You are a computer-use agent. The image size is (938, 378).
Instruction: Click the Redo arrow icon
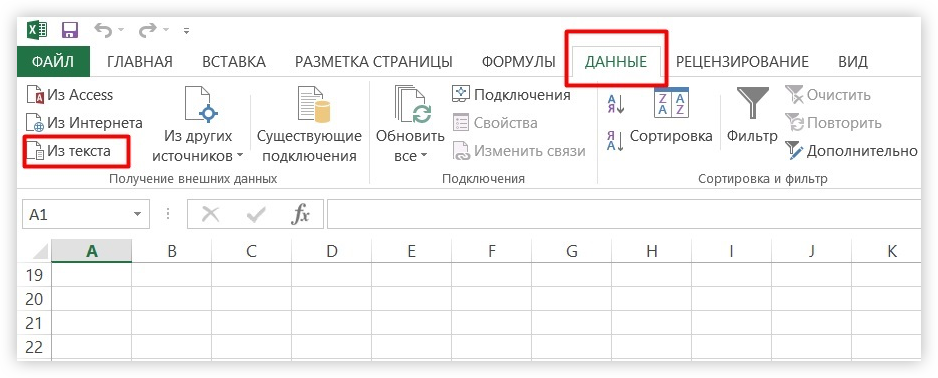(147, 30)
